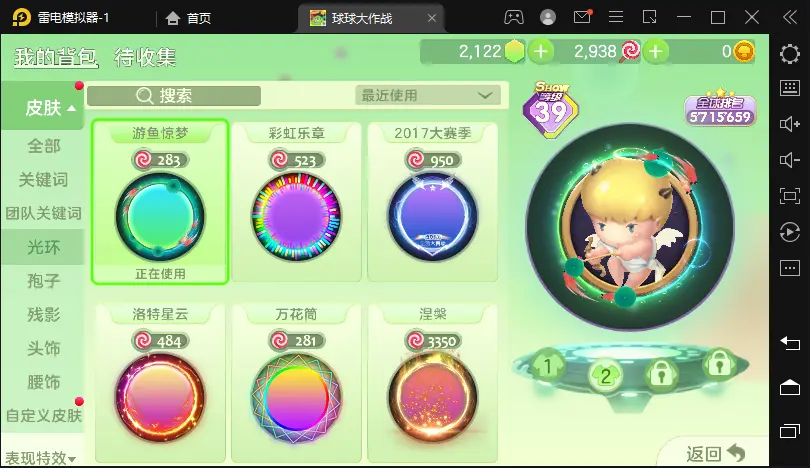810x468 pixels.
Task: Click the 返回 back button
Action: (x=715, y=454)
